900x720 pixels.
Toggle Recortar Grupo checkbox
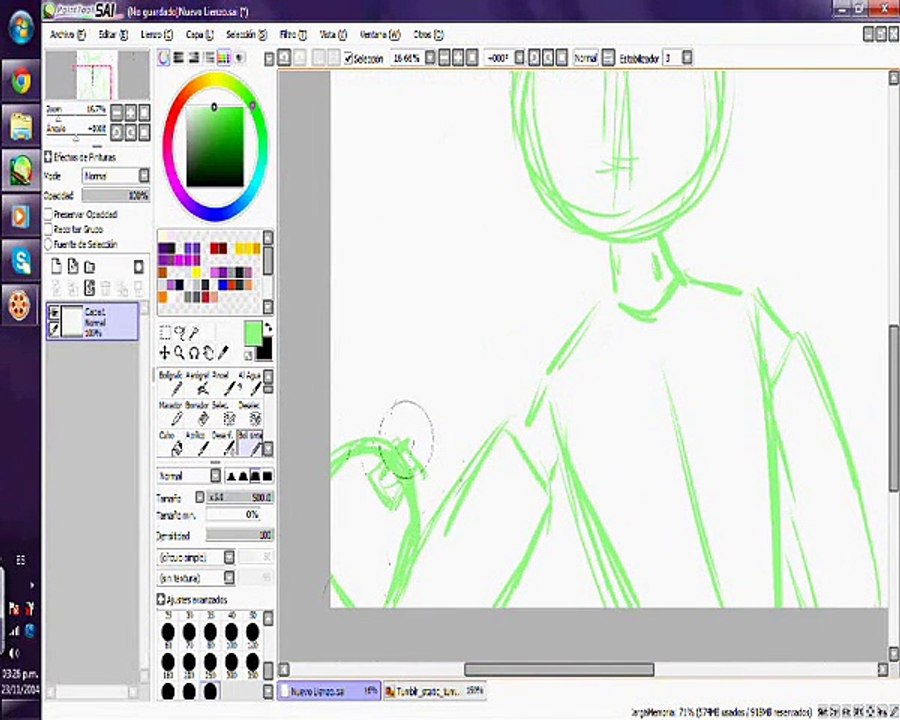(x=49, y=229)
